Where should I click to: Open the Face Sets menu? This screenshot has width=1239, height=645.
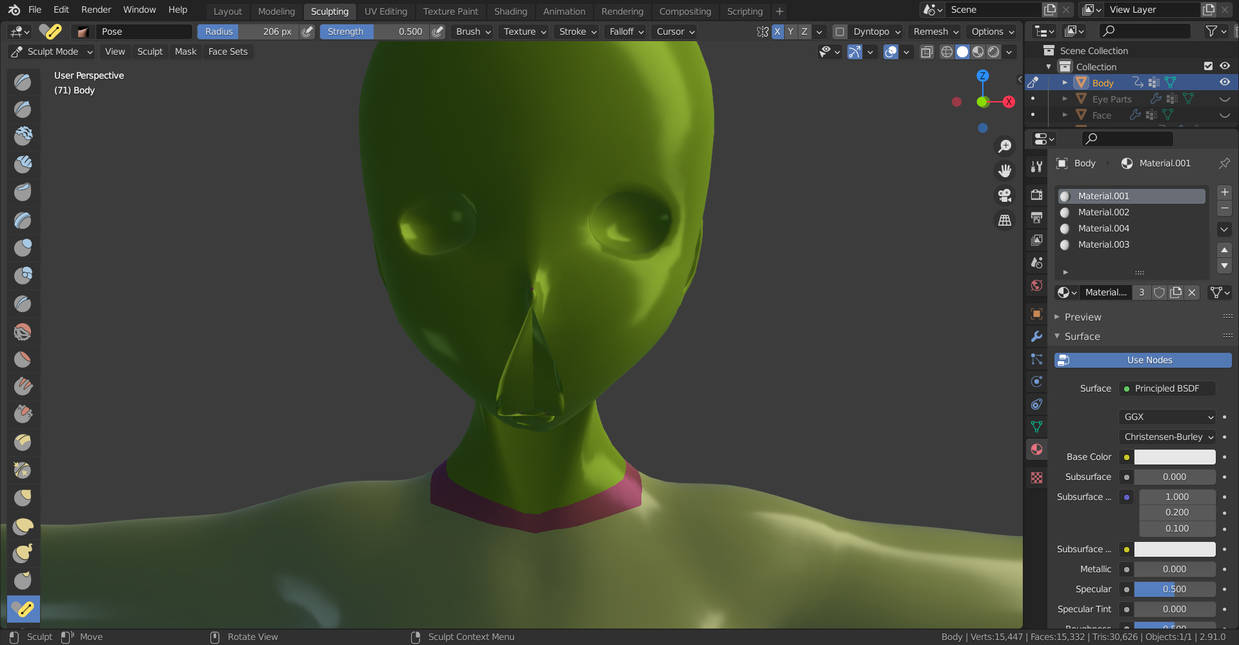[228, 52]
